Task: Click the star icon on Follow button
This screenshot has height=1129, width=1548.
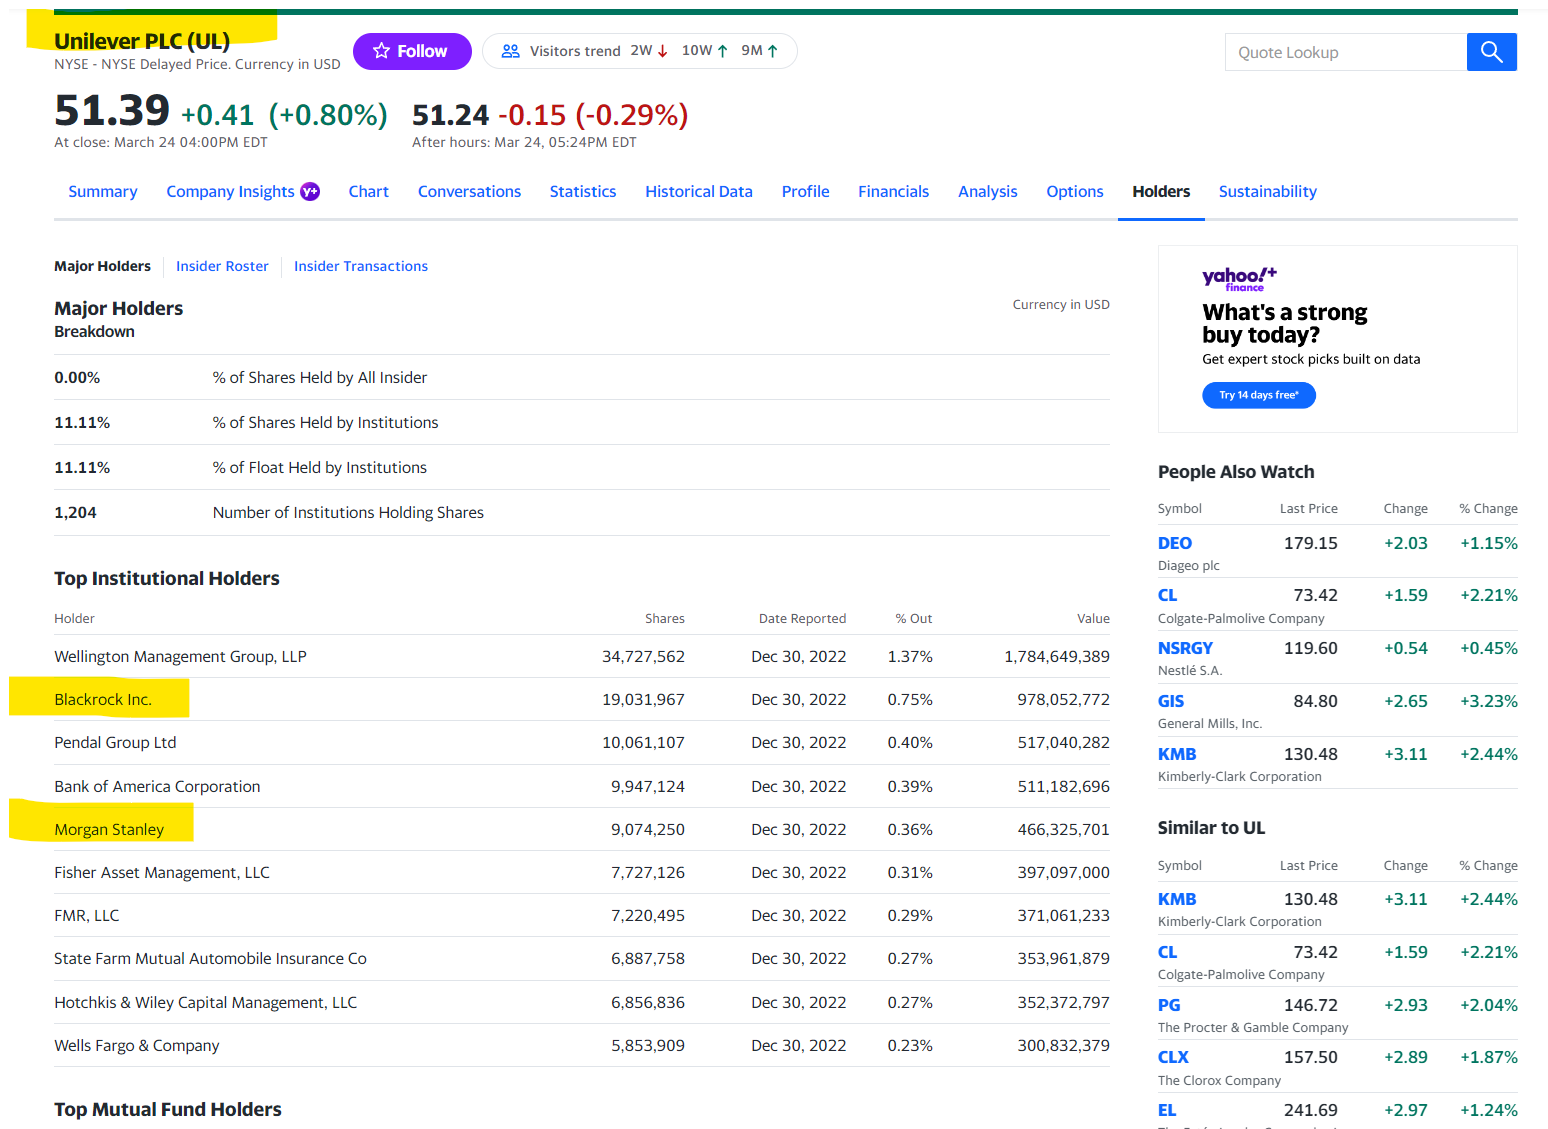Action: click(x=381, y=51)
